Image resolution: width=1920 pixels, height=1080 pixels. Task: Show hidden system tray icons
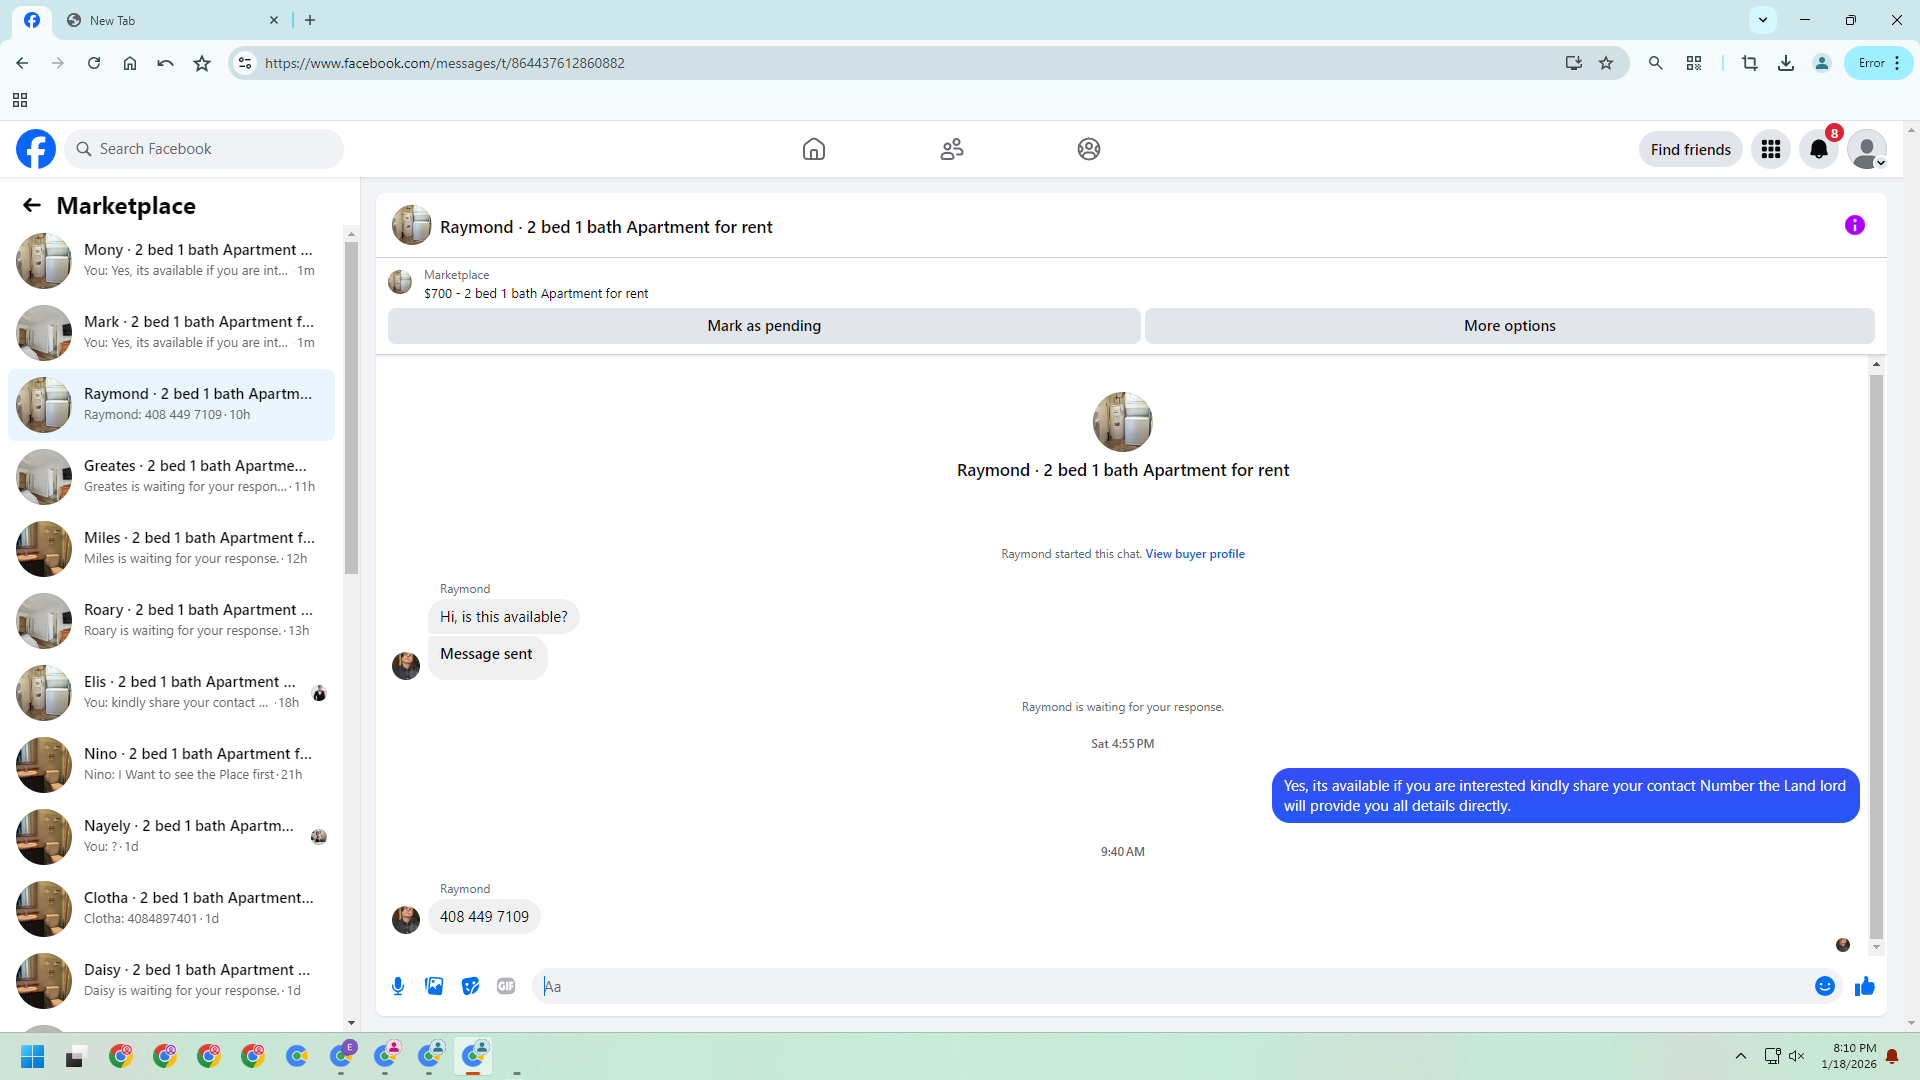(1740, 1056)
